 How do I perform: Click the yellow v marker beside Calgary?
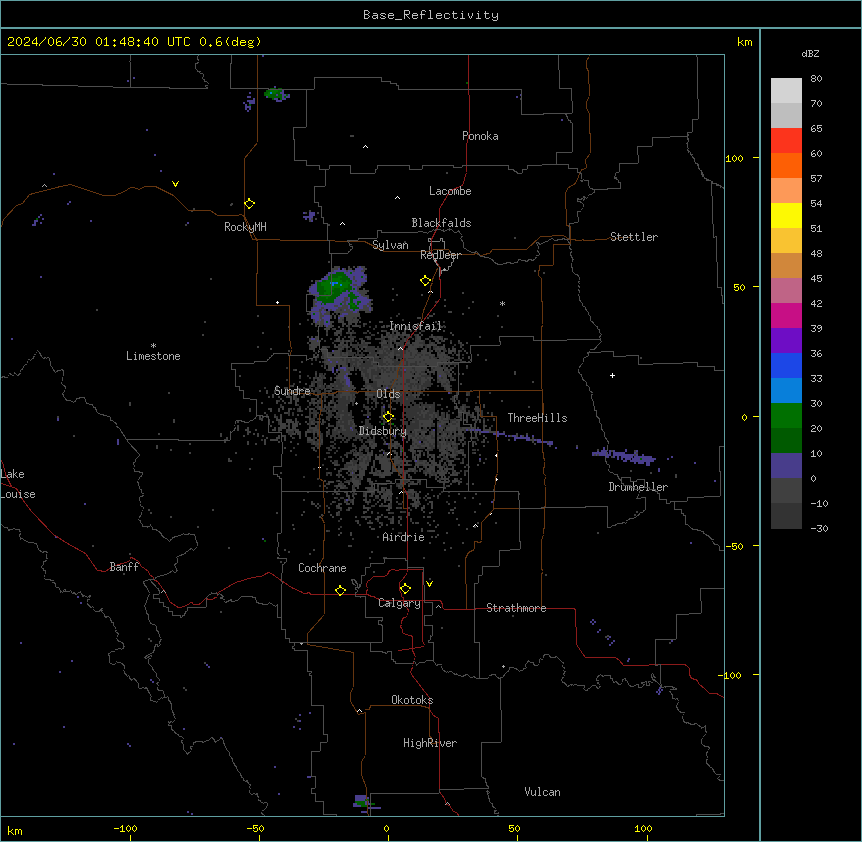pos(429,583)
